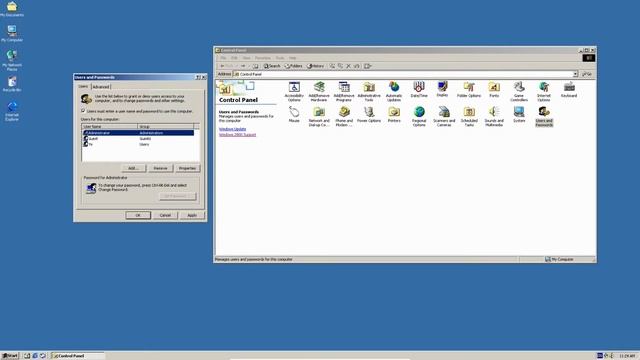The width and height of the screenshot is (640, 360).
Task: Open Automatic Updates icon
Action: pos(394,91)
